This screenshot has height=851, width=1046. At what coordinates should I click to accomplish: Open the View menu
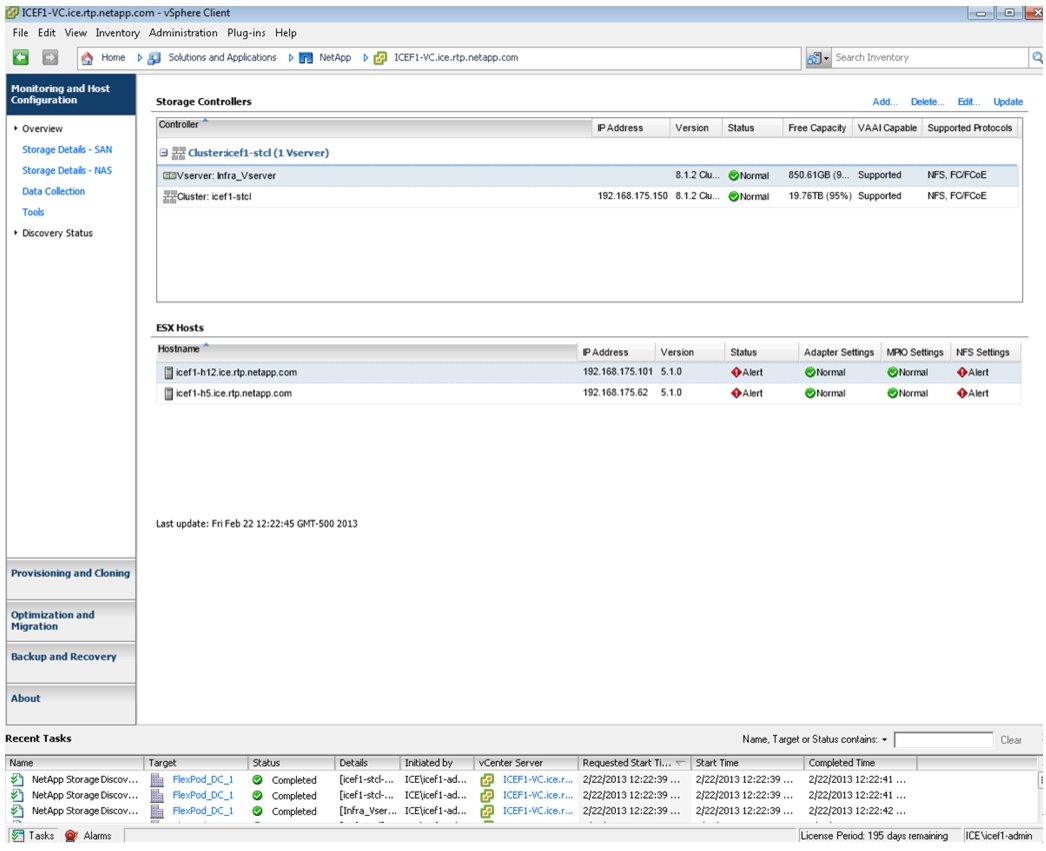pos(75,33)
